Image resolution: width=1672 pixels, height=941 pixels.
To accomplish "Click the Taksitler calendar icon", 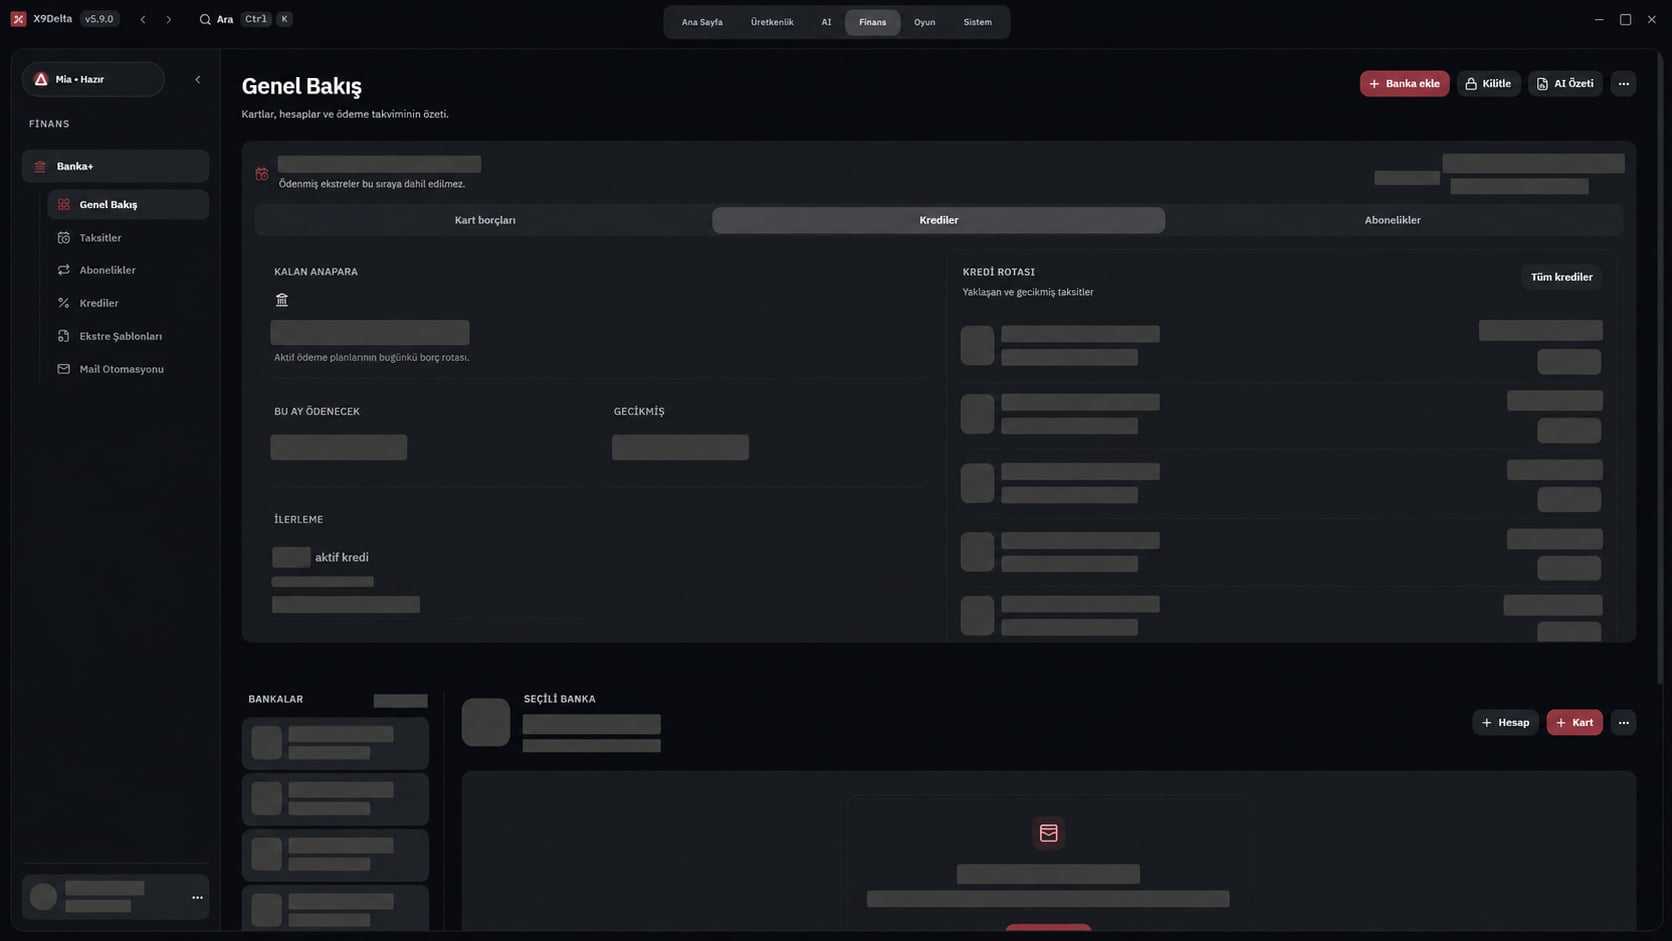I will [x=64, y=238].
